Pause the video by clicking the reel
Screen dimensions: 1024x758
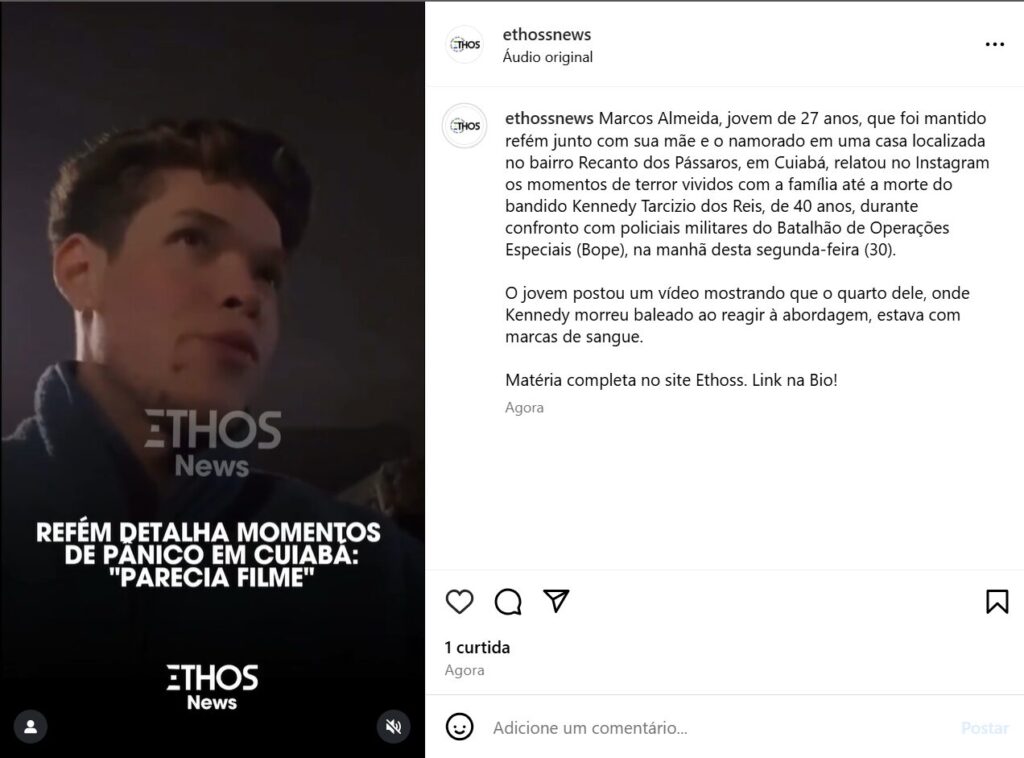click(212, 294)
